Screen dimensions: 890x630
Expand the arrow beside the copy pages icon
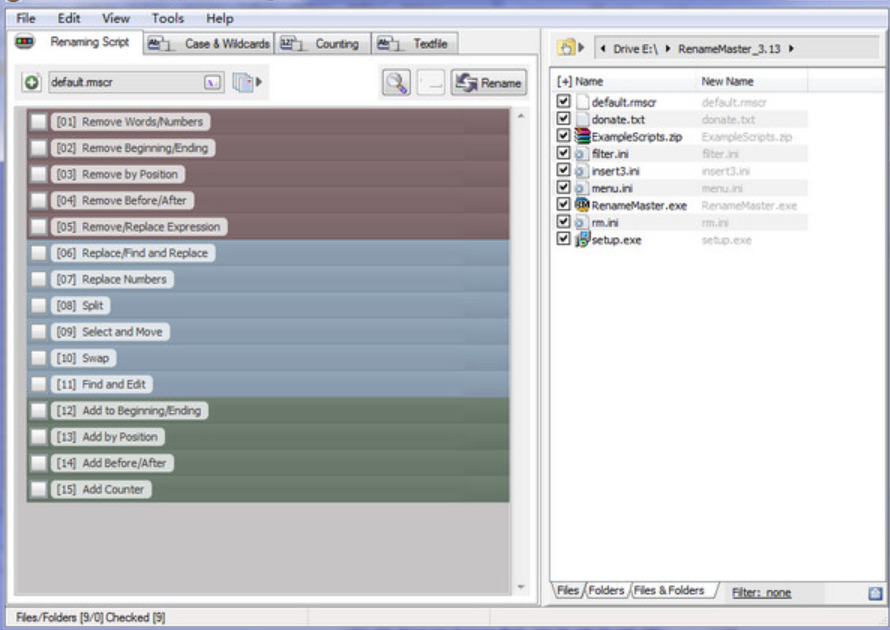tap(259, 82)
